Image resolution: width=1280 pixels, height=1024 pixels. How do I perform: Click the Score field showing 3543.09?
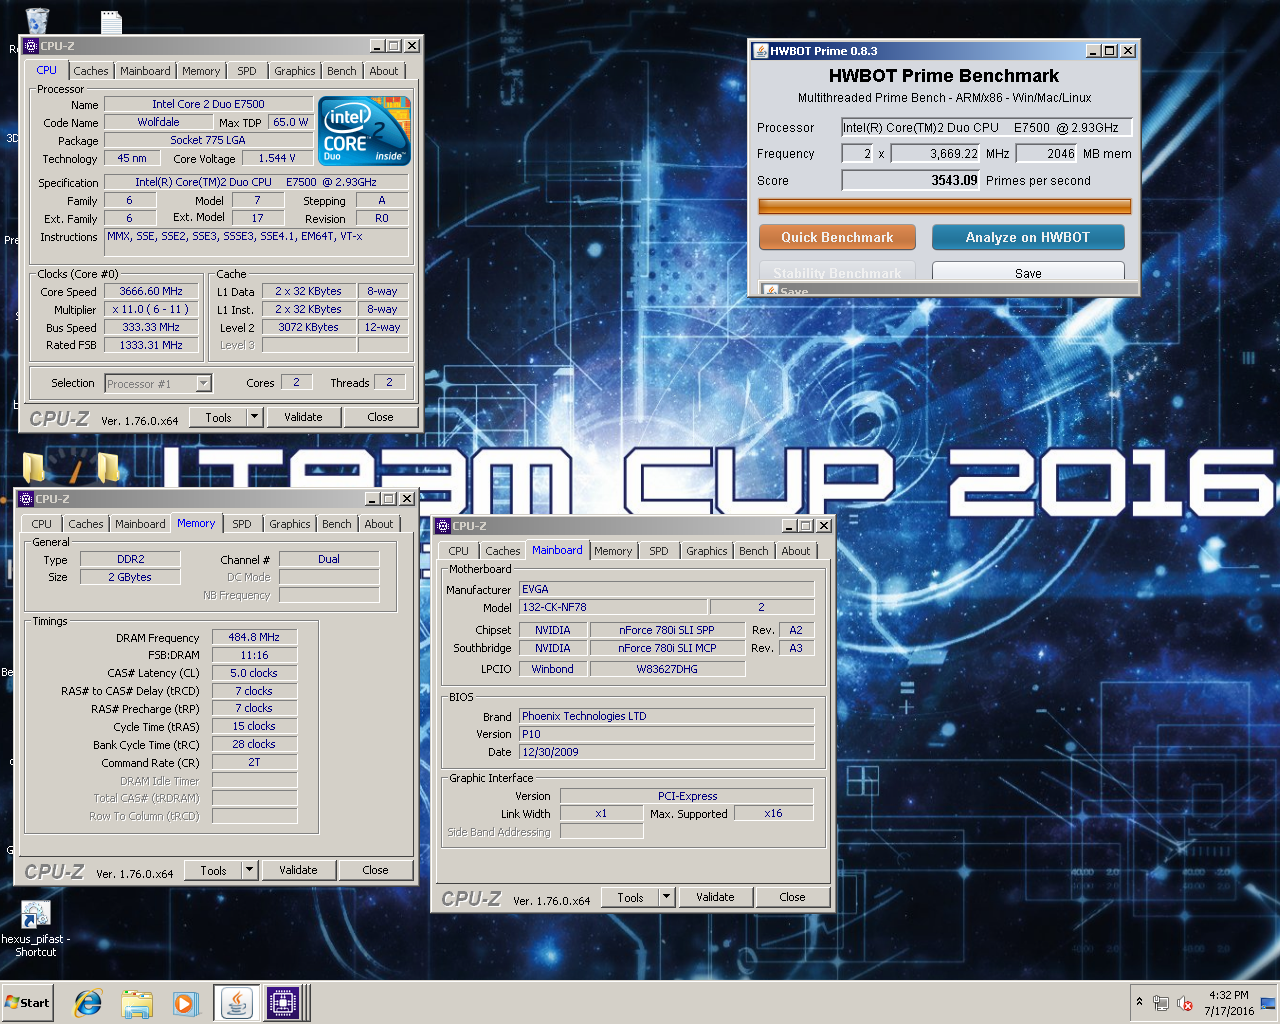[911, 180]
